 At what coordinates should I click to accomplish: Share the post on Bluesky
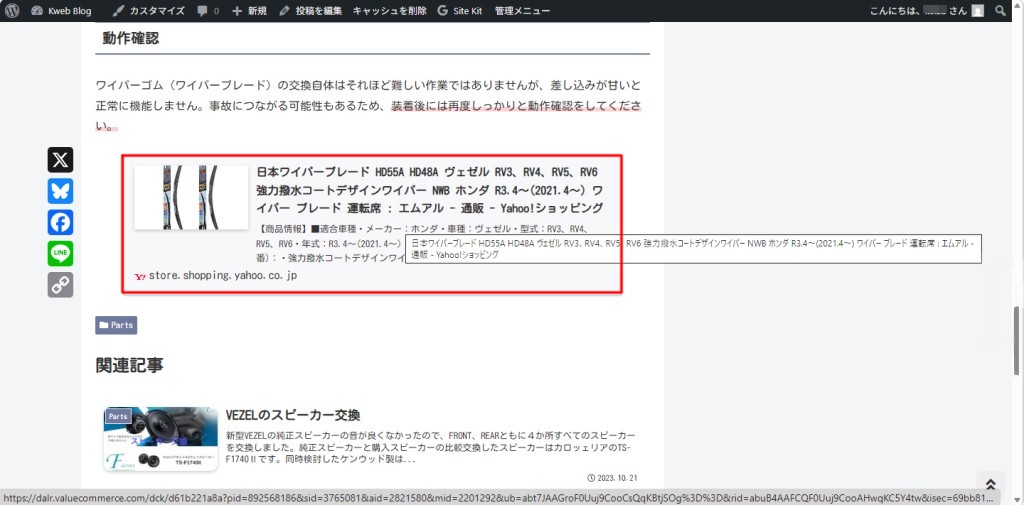60,191
